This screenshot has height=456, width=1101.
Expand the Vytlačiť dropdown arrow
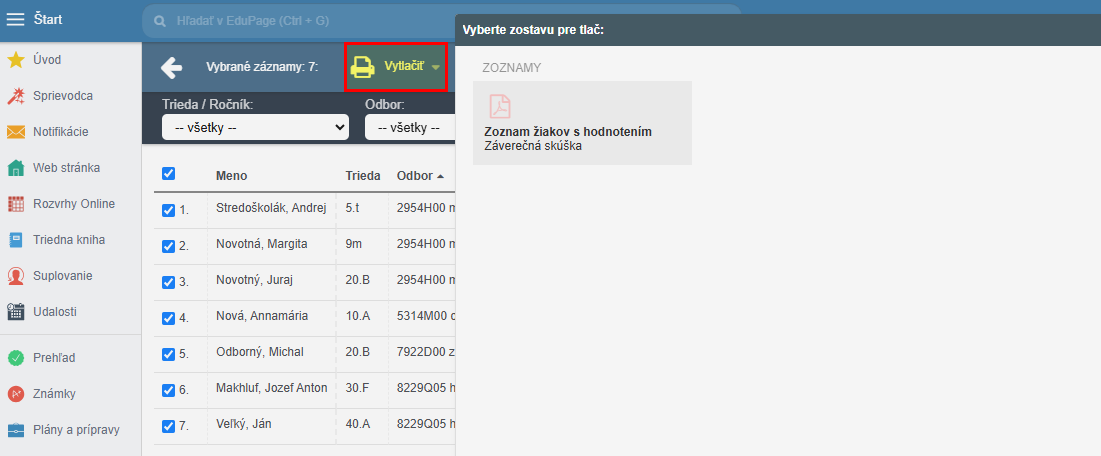point(436,67)
